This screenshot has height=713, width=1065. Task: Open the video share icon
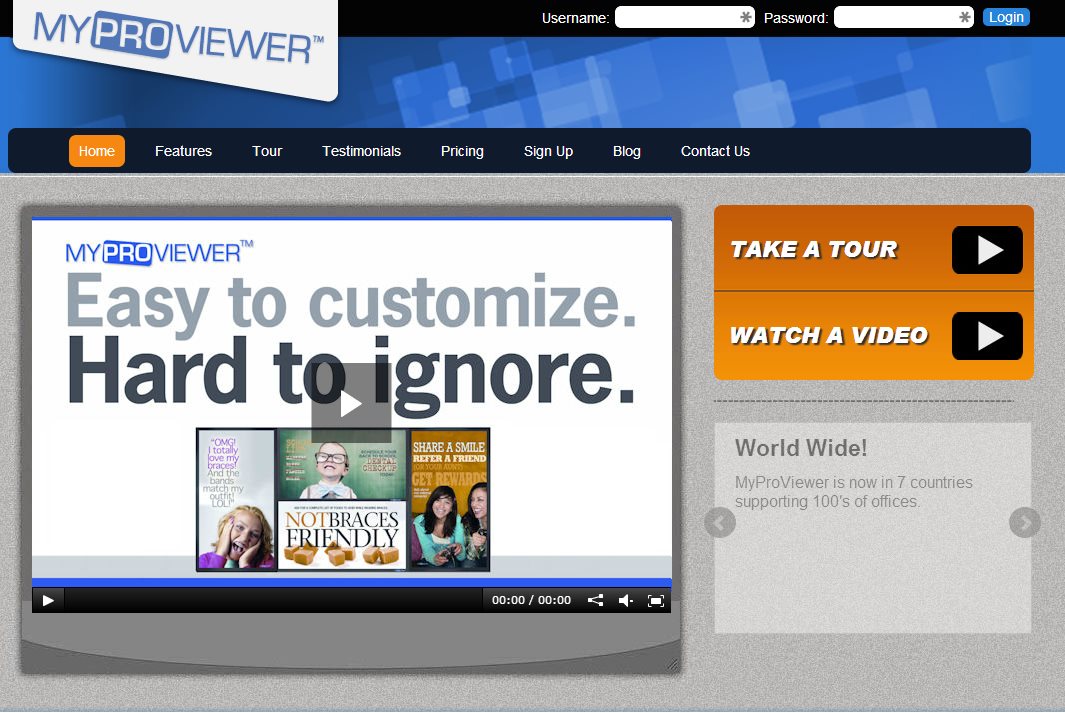596,600
